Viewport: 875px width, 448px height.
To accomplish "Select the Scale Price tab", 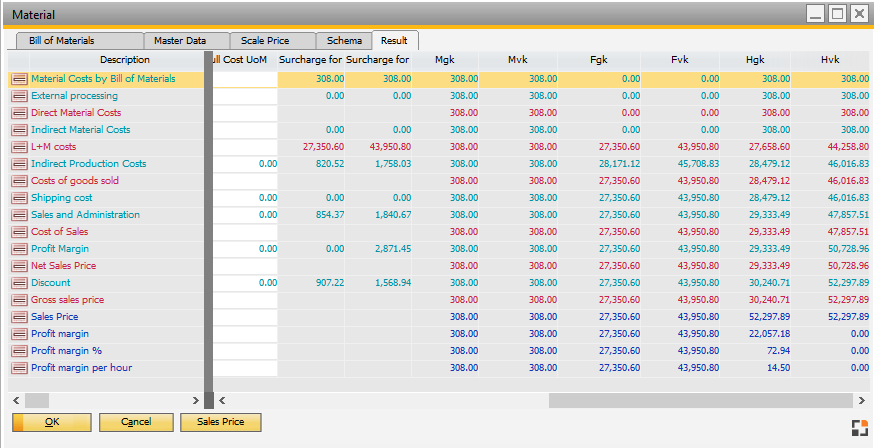I will (265, 41).
